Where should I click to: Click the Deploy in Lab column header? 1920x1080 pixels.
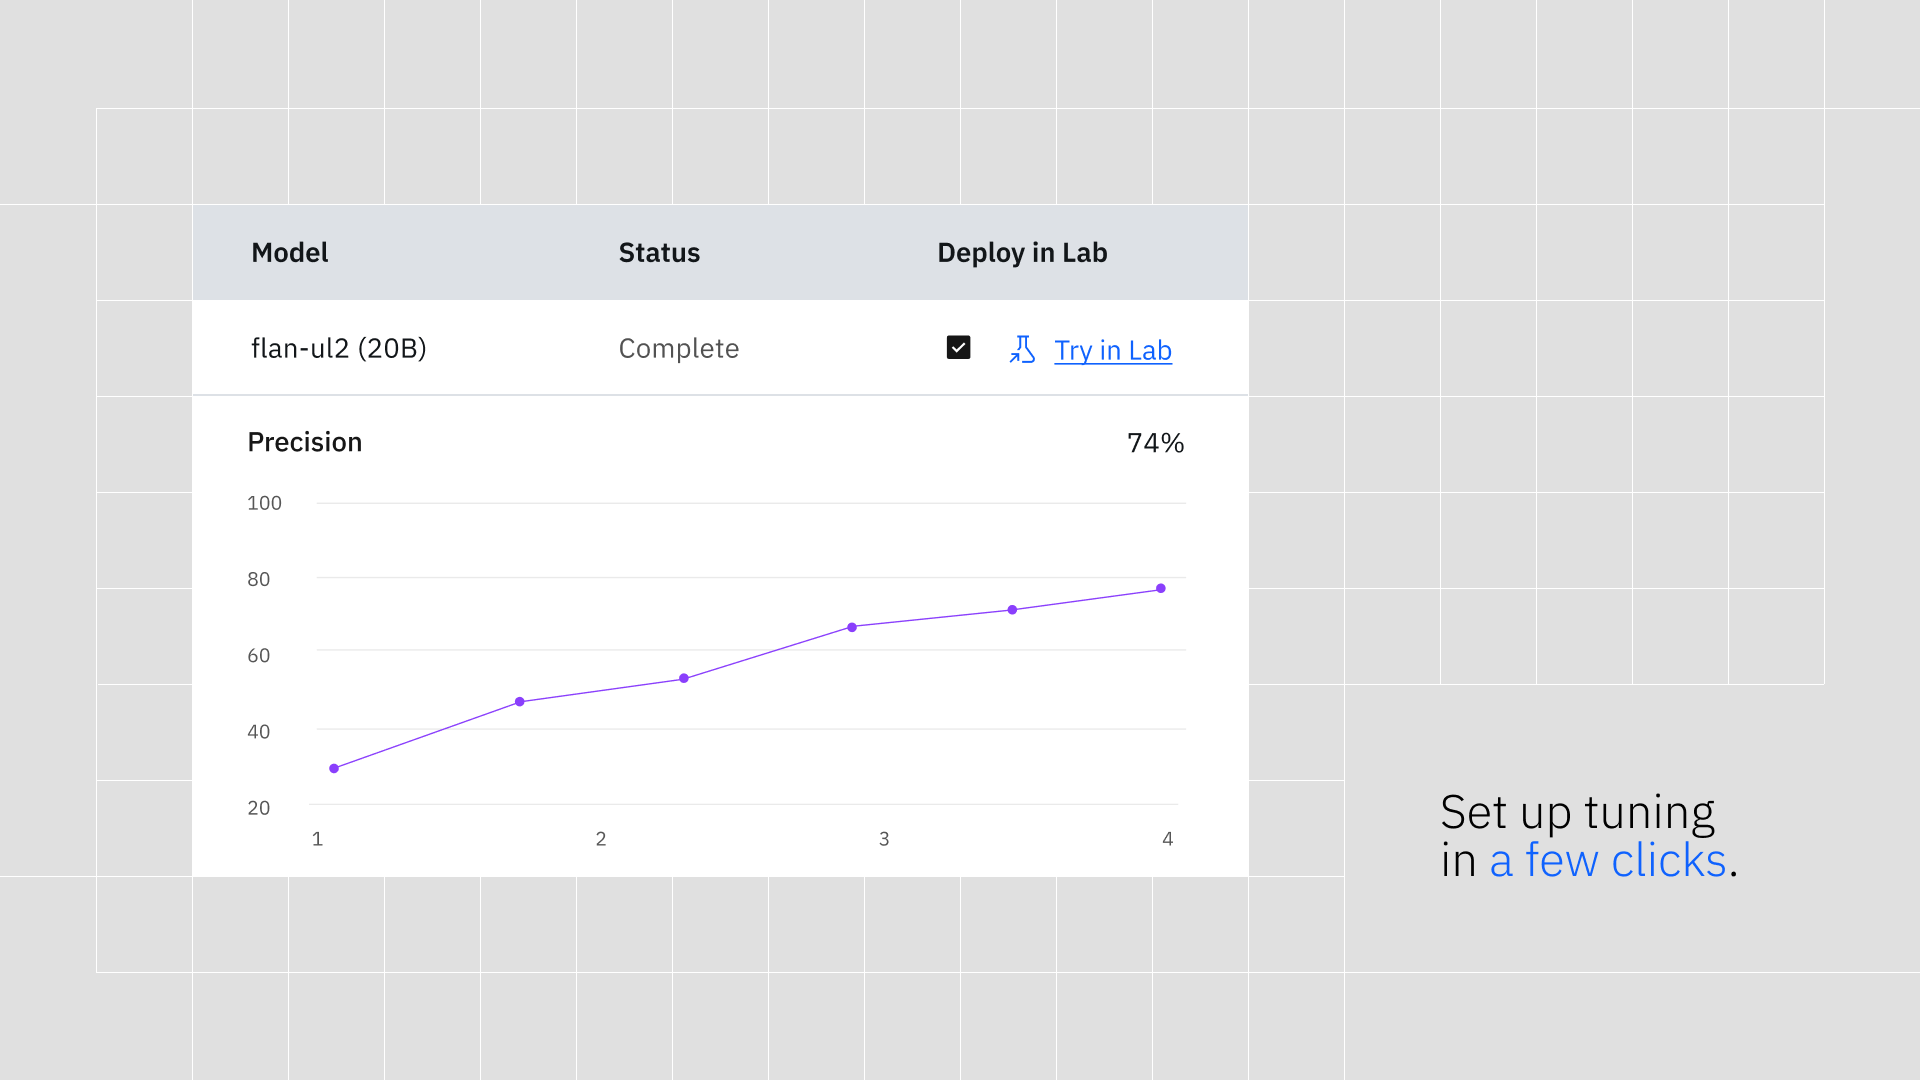pyautogui.click(x=1021, y=253)
